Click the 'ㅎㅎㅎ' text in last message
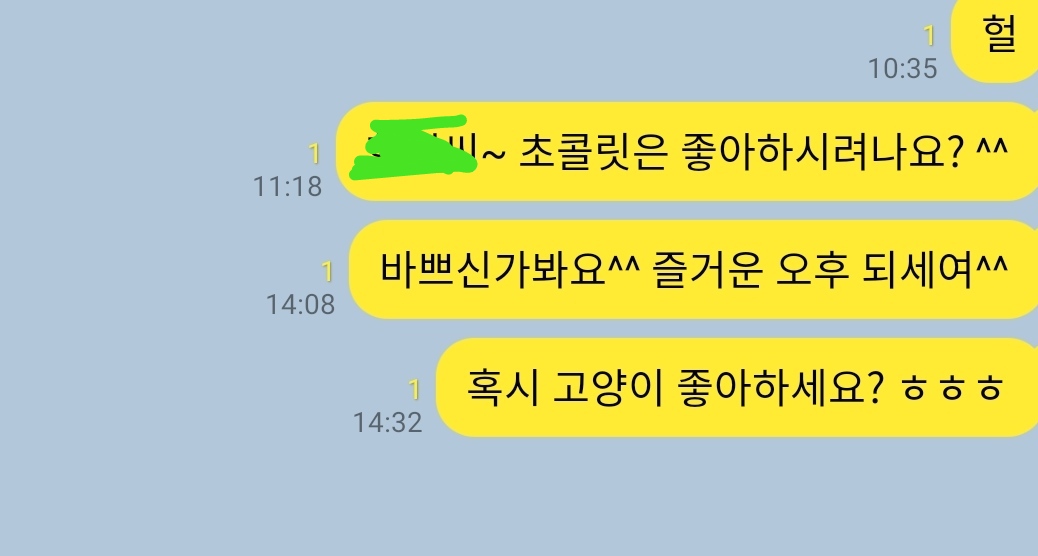The width and height of the screenshot is (1038, 556). pos(953,390)
